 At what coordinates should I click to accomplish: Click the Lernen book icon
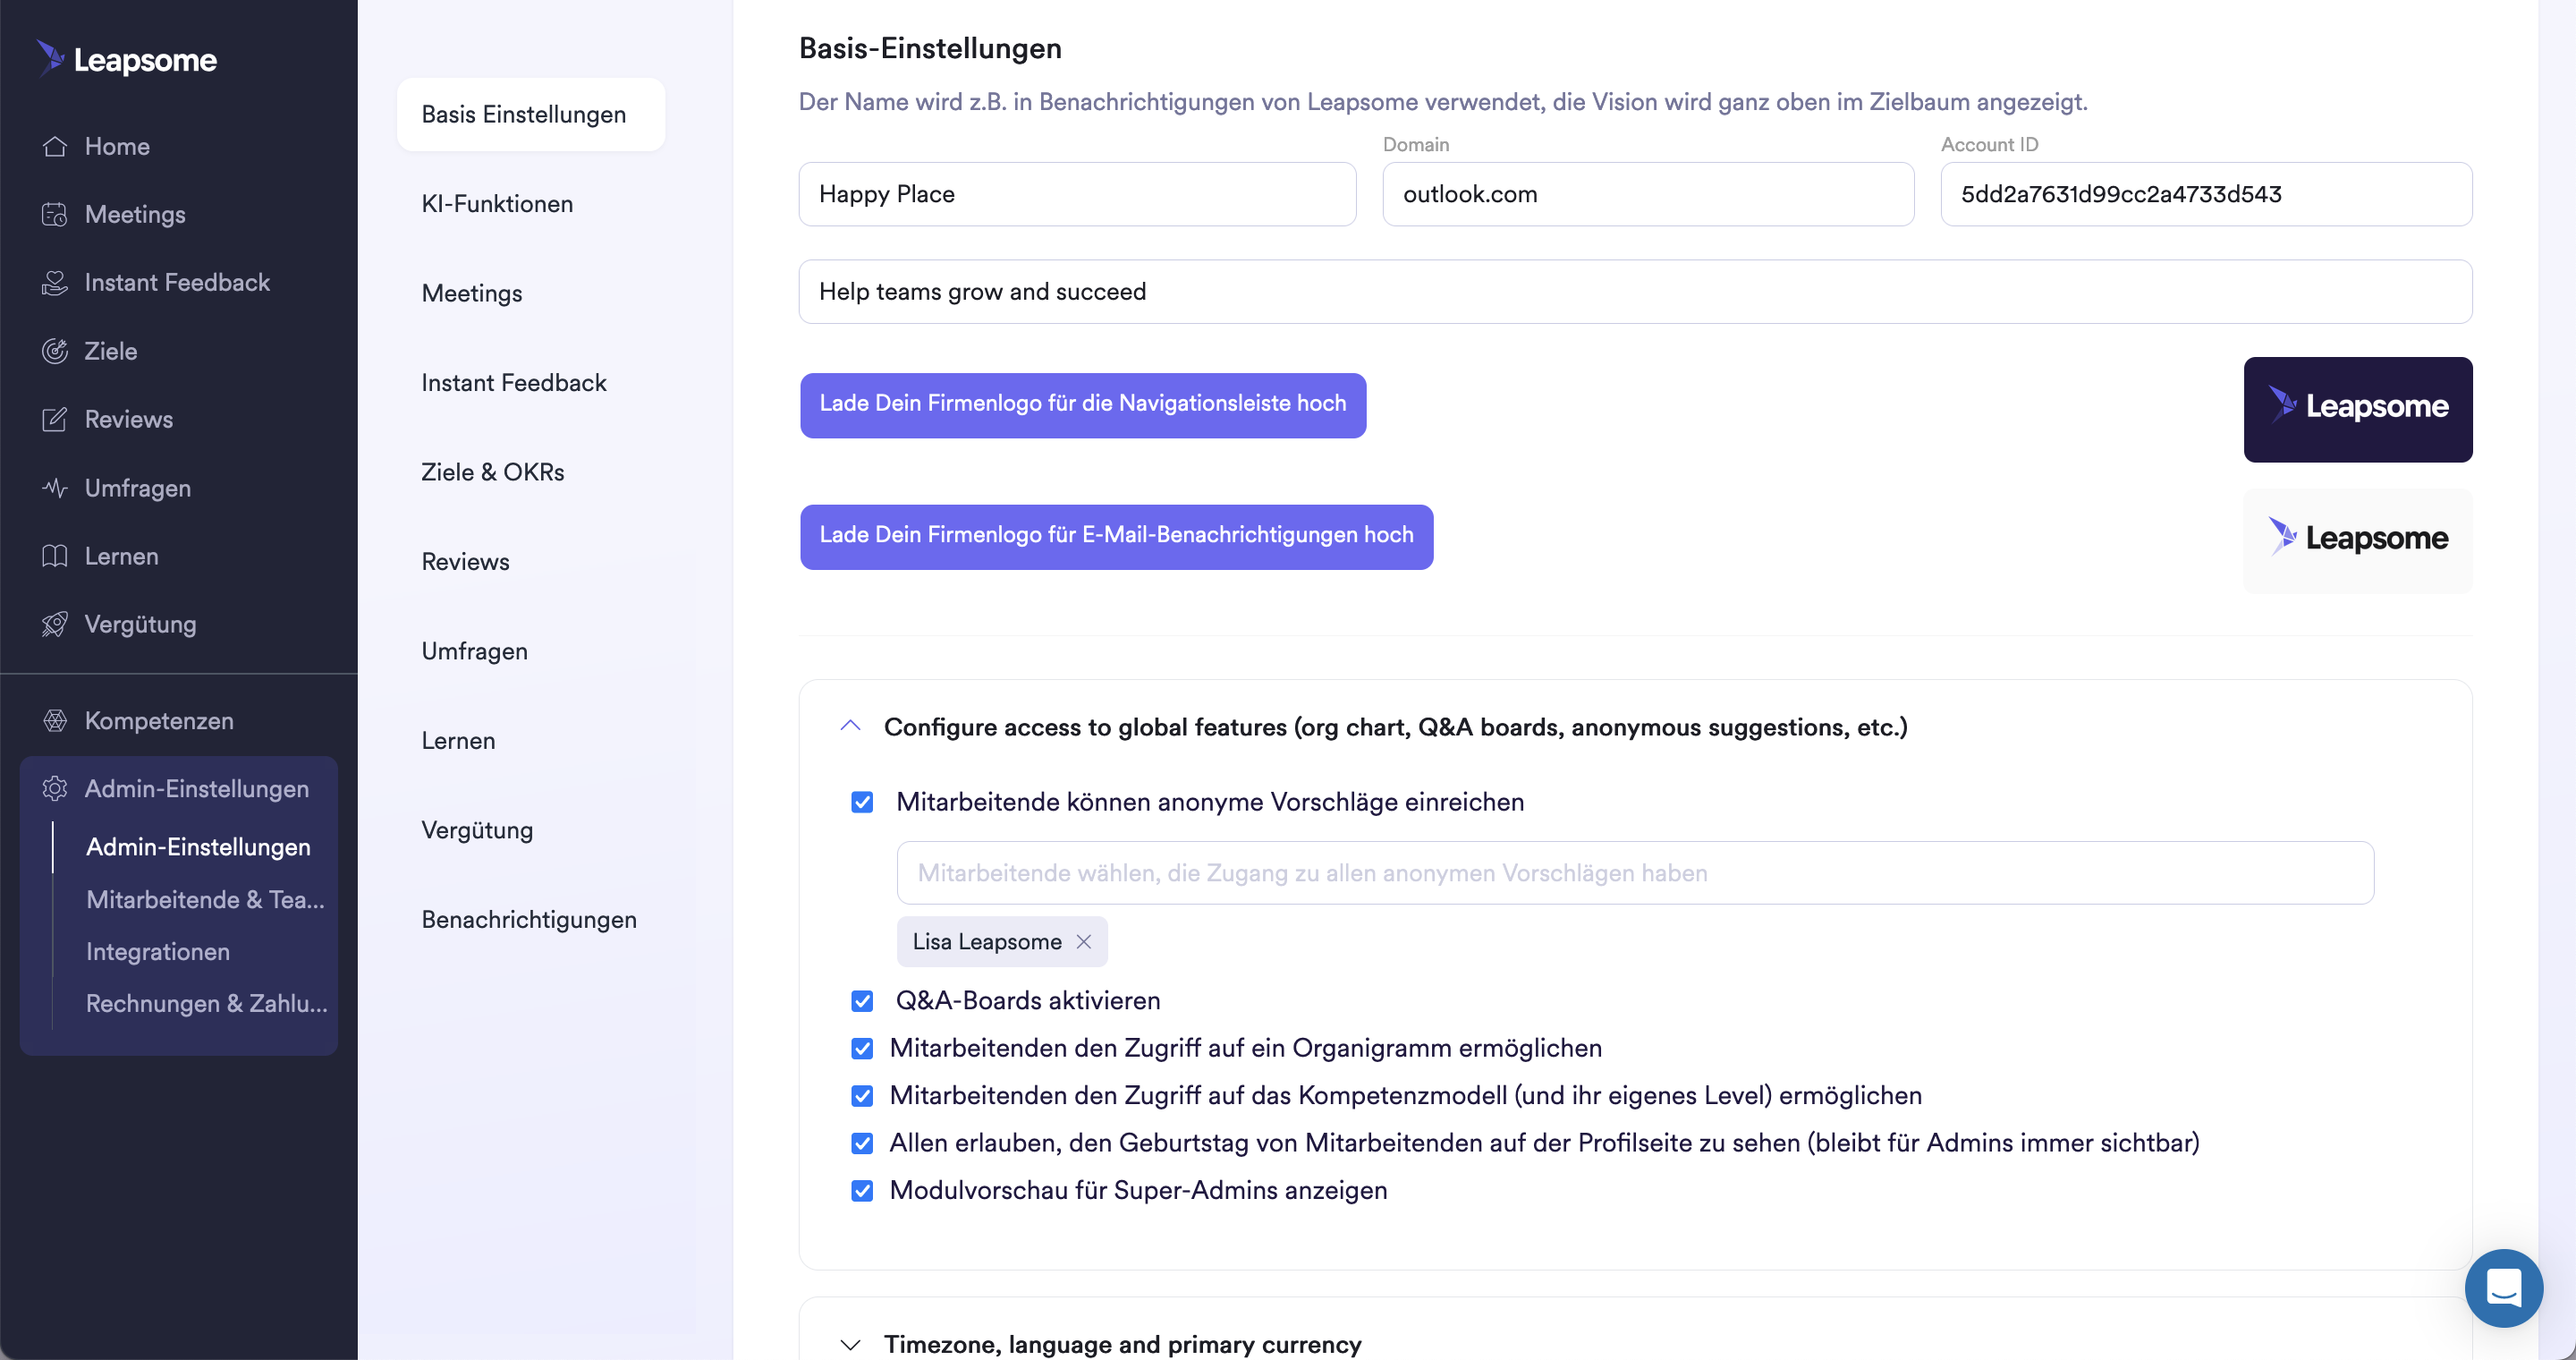coord(55,556)
